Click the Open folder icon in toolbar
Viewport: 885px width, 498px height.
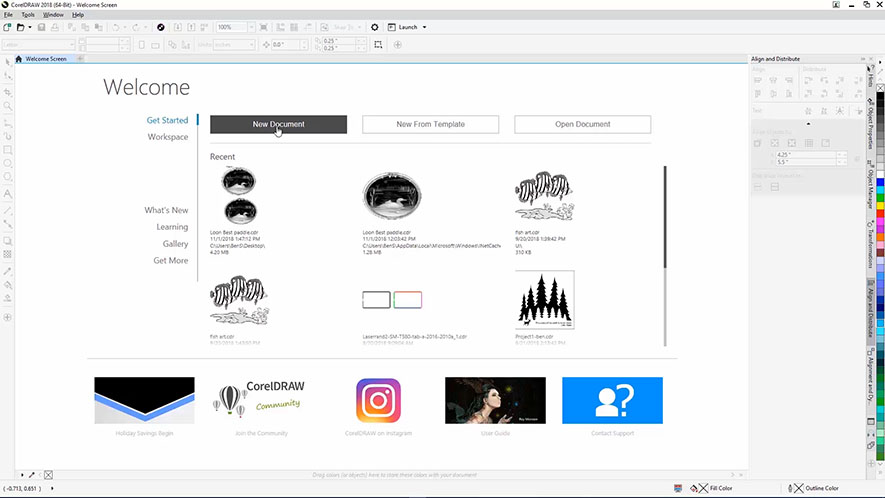(19, 27)
